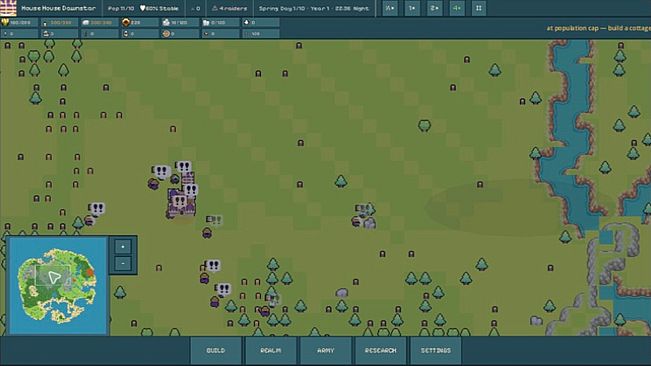Set game speed to 1x
Screen dimensions: 651x366
pos(412,8)
